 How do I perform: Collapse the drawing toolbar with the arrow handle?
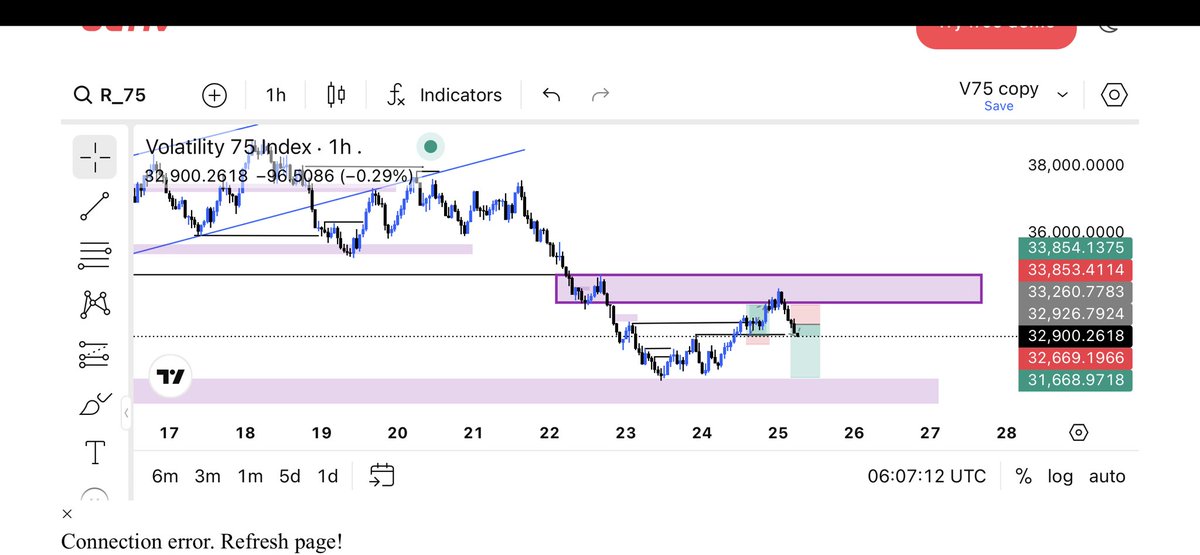(x=127, y=413)
